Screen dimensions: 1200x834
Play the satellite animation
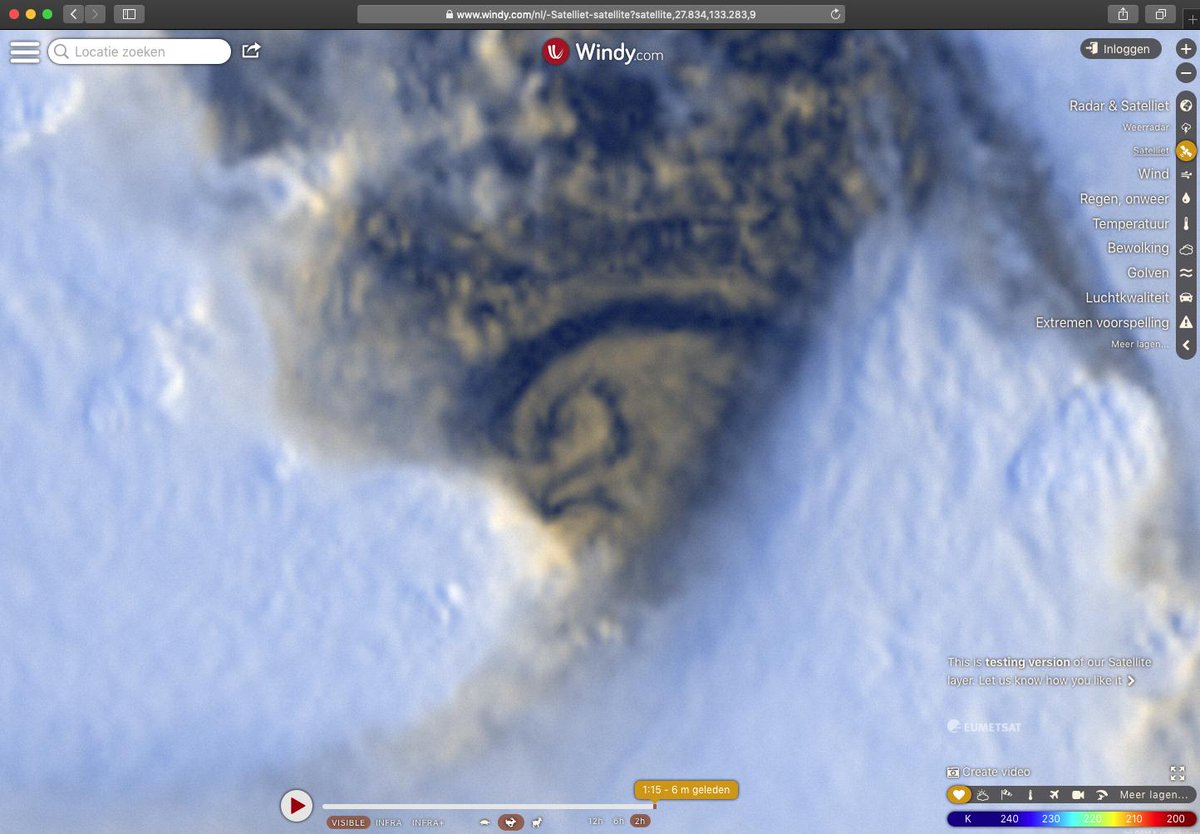(296, 805)
